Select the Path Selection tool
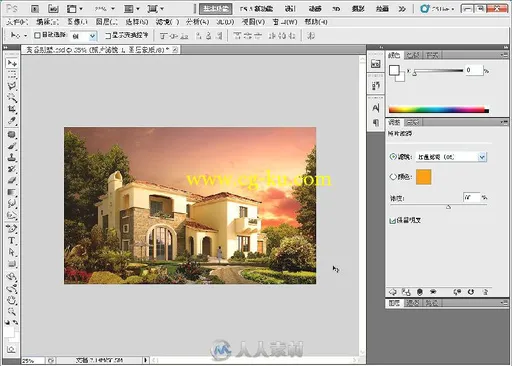512x366 pixels. (12, 252)
